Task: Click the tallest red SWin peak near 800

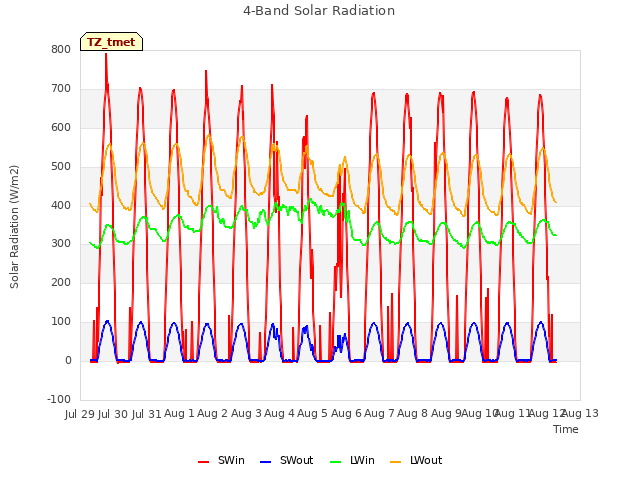Action: click(106, 55)
